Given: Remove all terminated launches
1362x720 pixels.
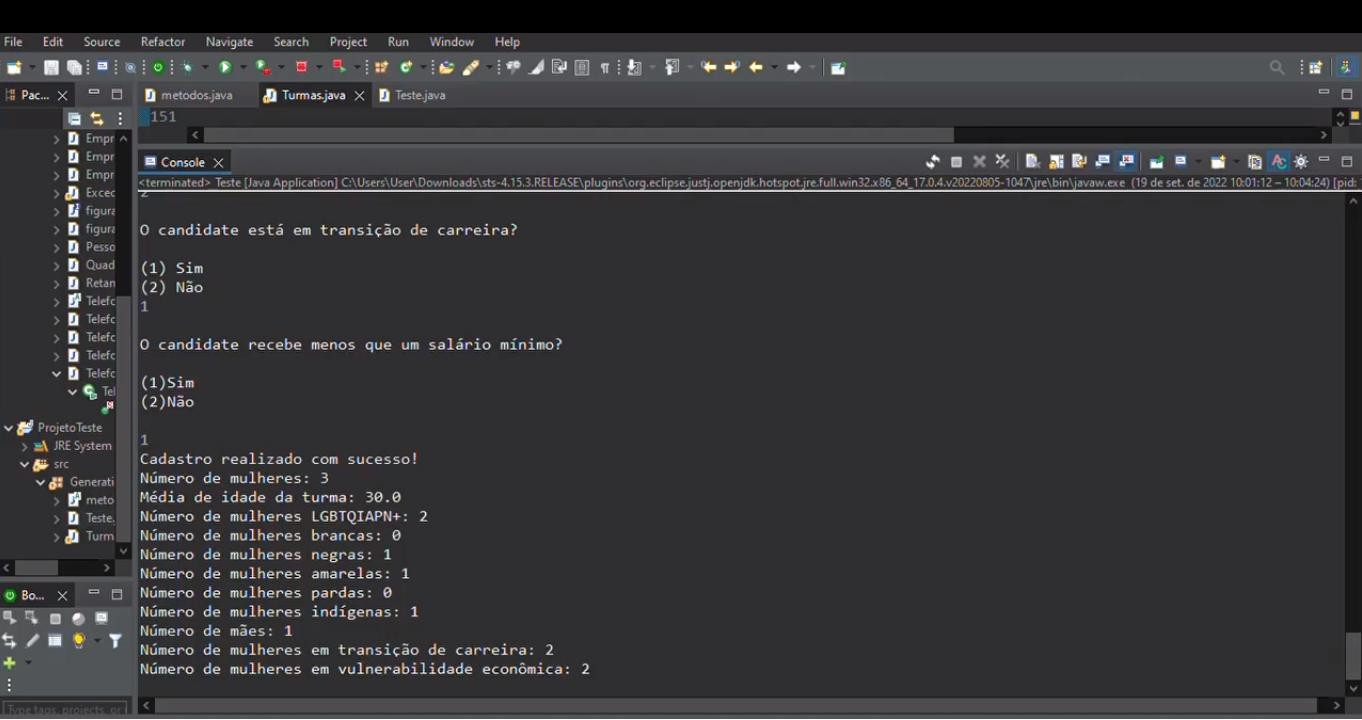Looking at the screenshot, I should click(x=1002, y=162).
